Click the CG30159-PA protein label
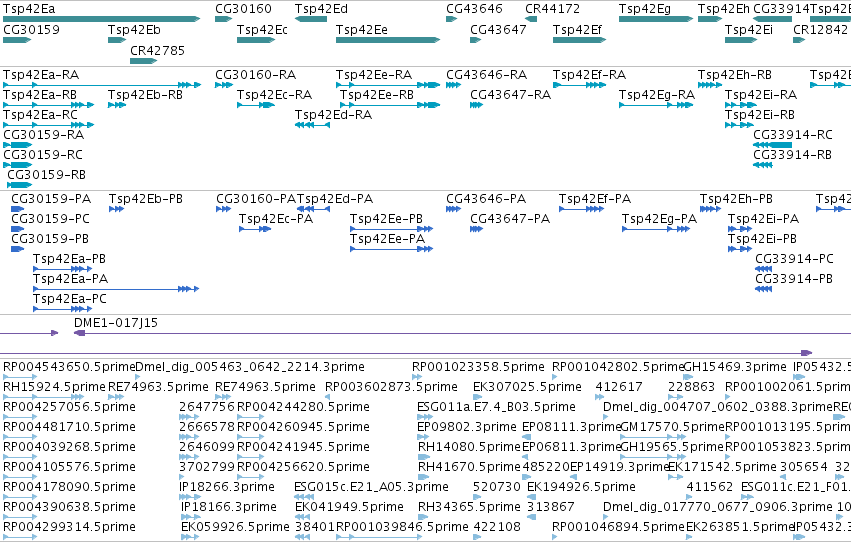851x542 pixels. click(x=51, y=199)
